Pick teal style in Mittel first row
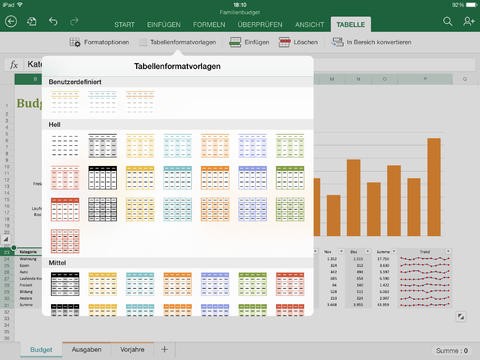Screen dimensions: 480x360 click(140, 284)
